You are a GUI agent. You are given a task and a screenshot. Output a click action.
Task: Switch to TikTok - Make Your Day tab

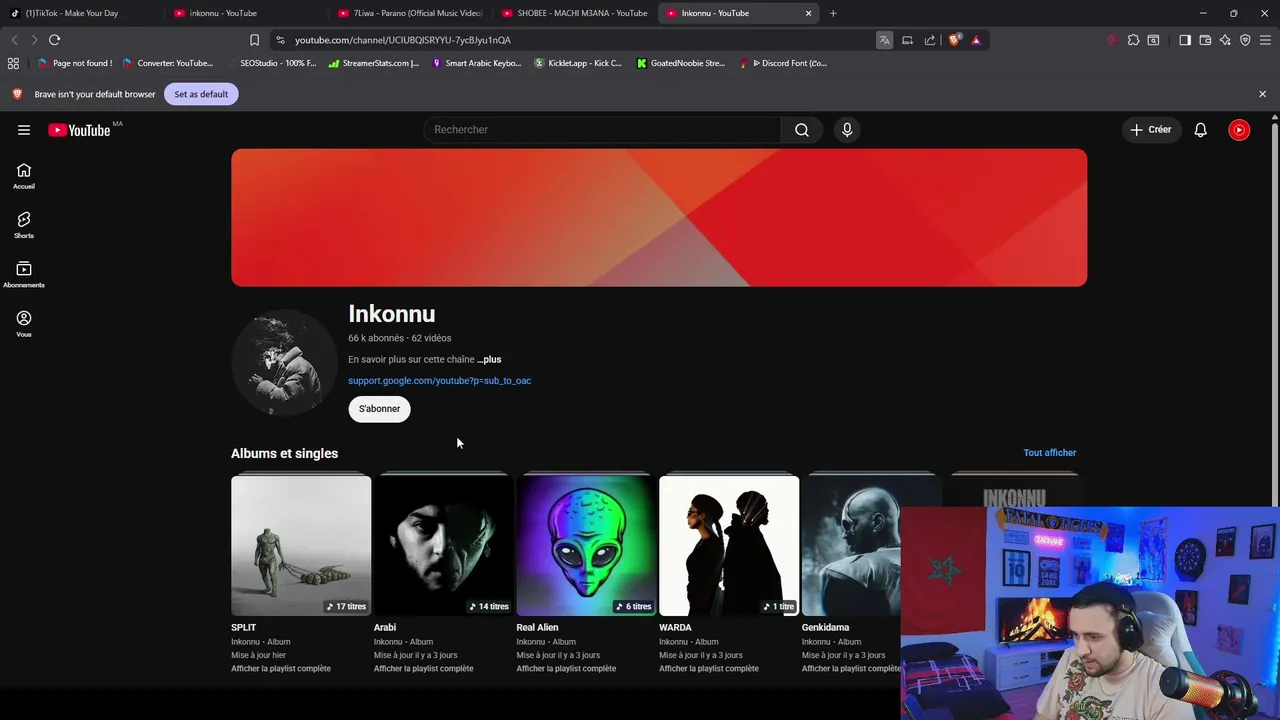point(82,13)
